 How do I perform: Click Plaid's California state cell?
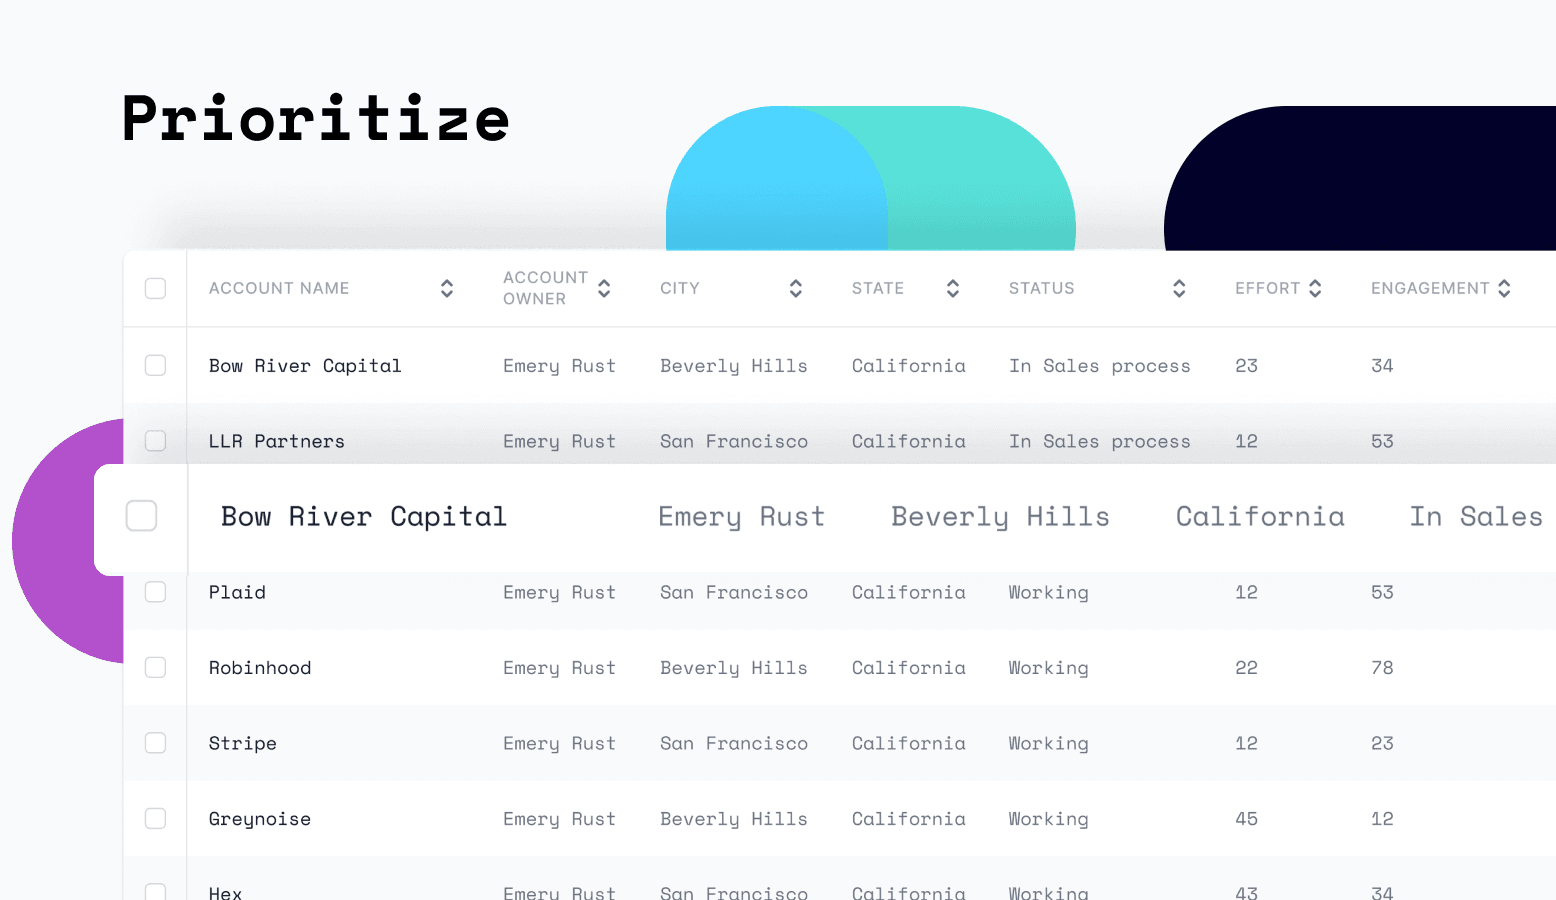pos(909,592)
